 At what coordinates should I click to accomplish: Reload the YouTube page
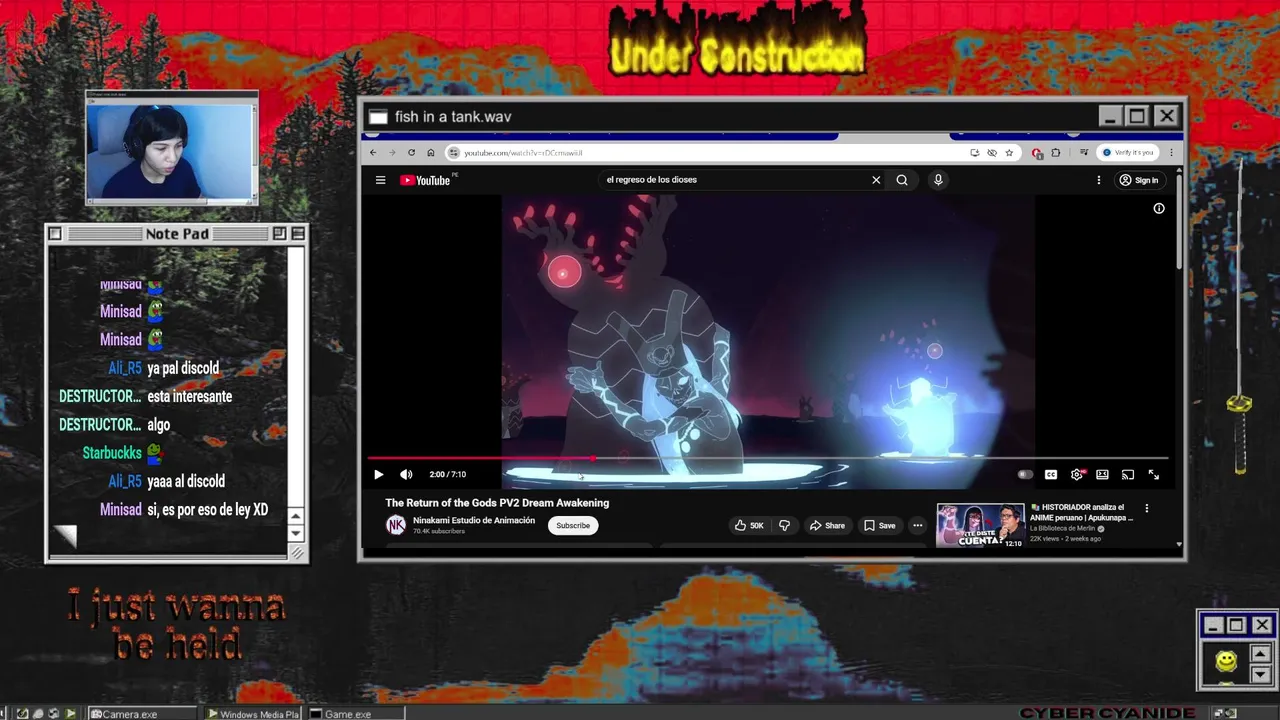click(411, 153)
